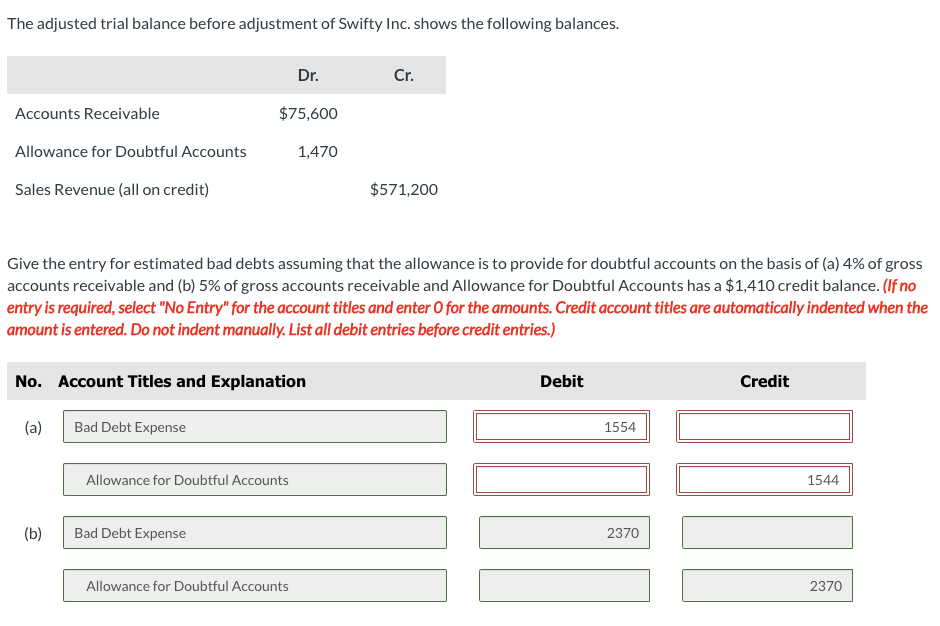This screenshot has height=626, width=940.
Task: Select the empty credit field for Bad Debt Expense (b)
Action: (x=766, y=532)
